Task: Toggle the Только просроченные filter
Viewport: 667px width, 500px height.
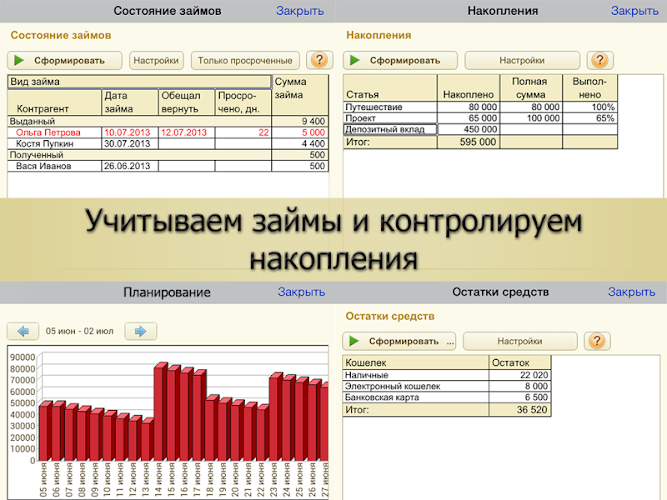Action: 246,60
